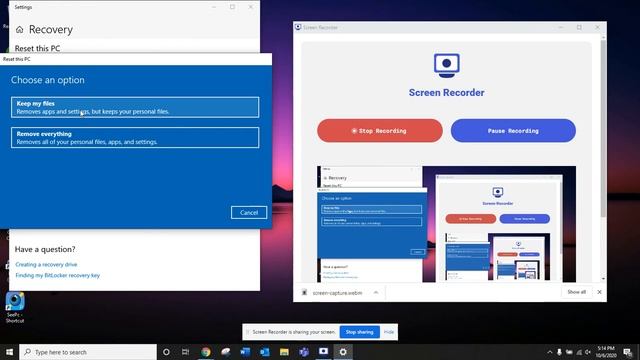Screen dimensions: 640x360
Task: Click the screen-capture.webm download item
Action: click(337, 293)
